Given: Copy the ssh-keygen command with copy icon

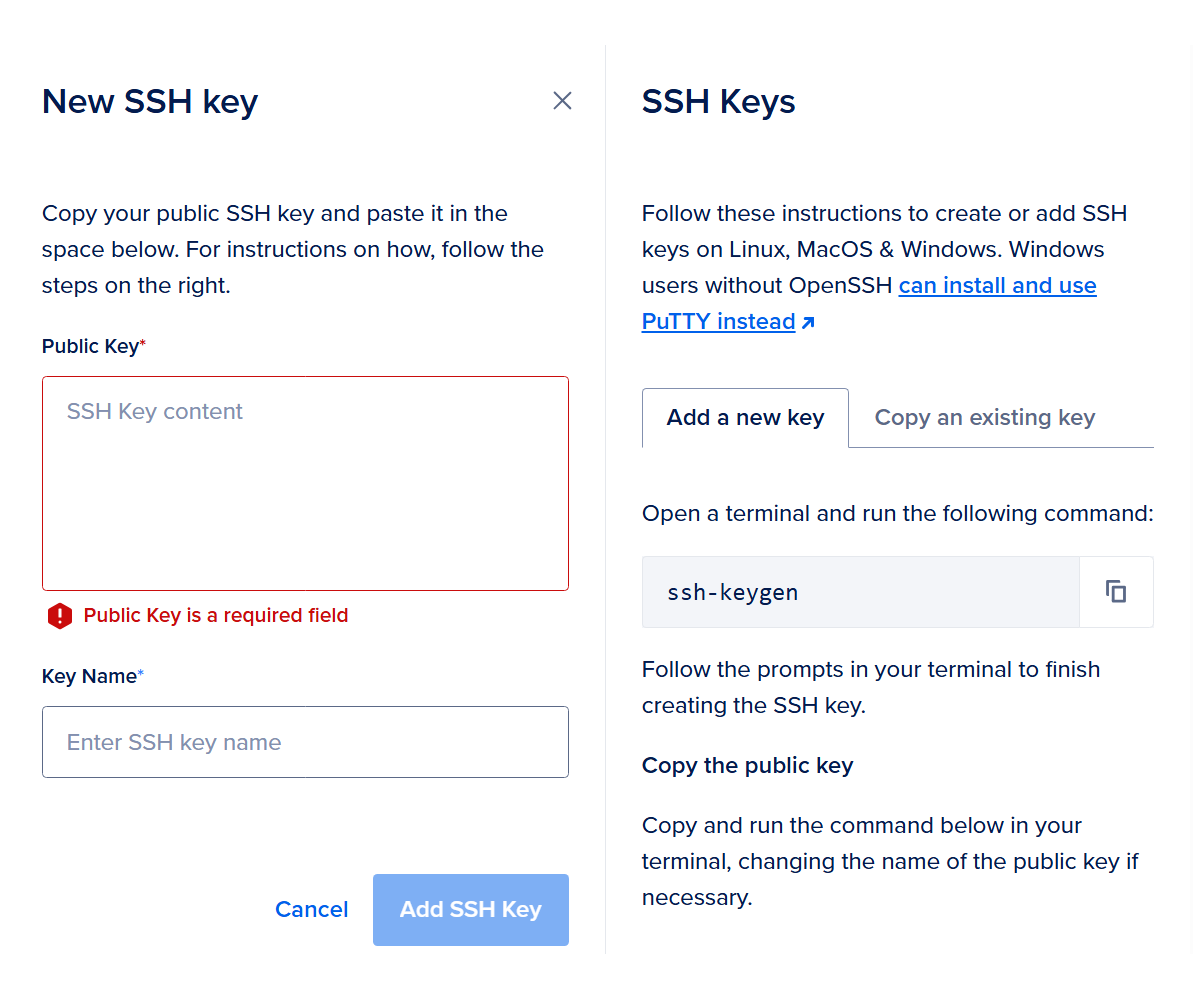Looking at the screenshot, I should click(1116, 592).
